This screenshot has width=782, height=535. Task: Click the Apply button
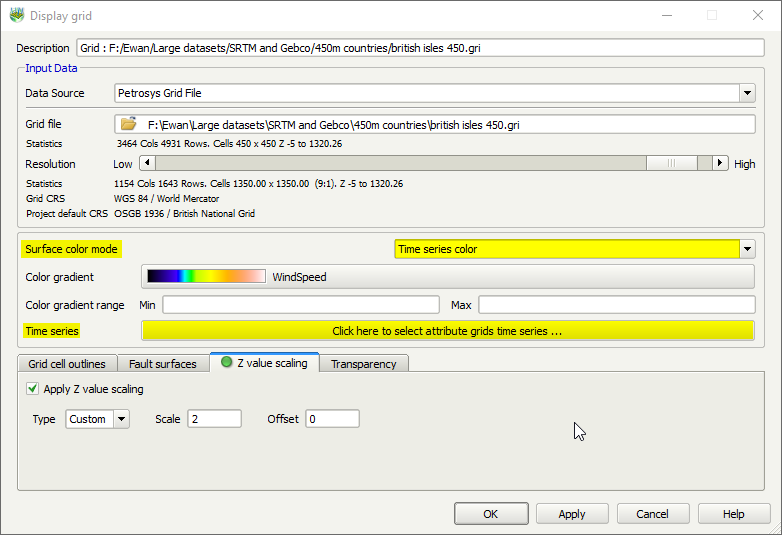point(572,514)
